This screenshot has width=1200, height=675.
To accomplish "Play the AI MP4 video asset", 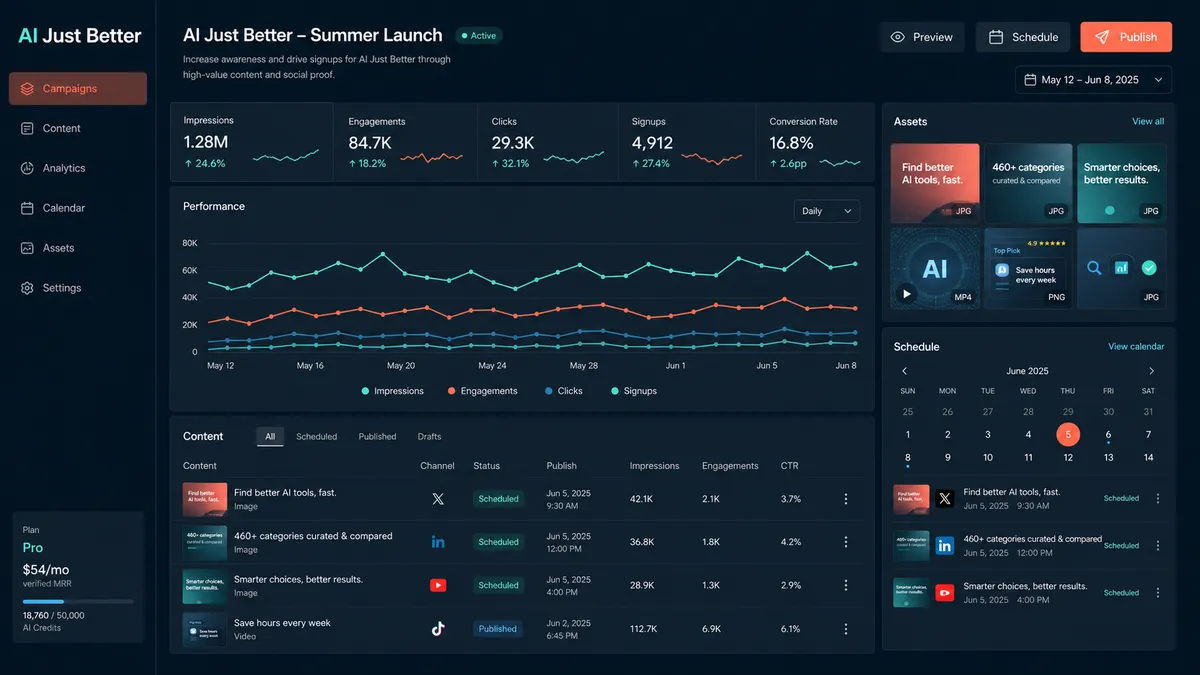I will [907, 294].
